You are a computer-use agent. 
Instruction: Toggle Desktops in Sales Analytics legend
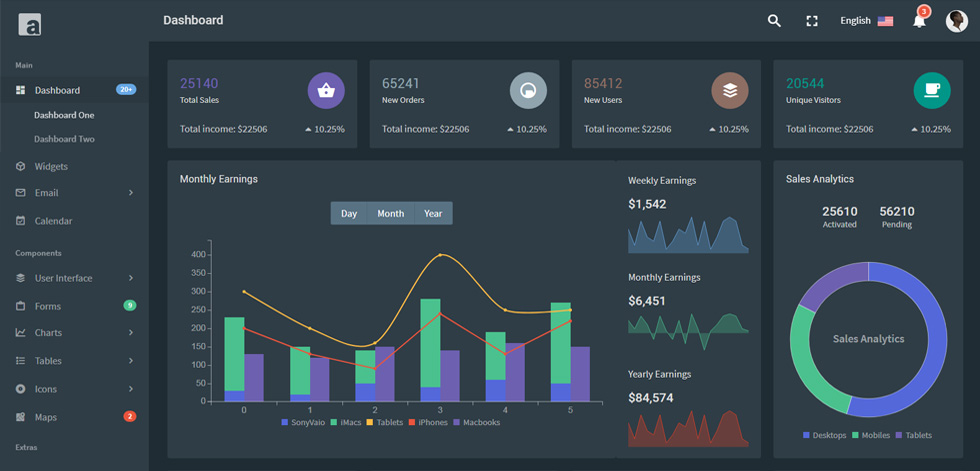(824, 435)
